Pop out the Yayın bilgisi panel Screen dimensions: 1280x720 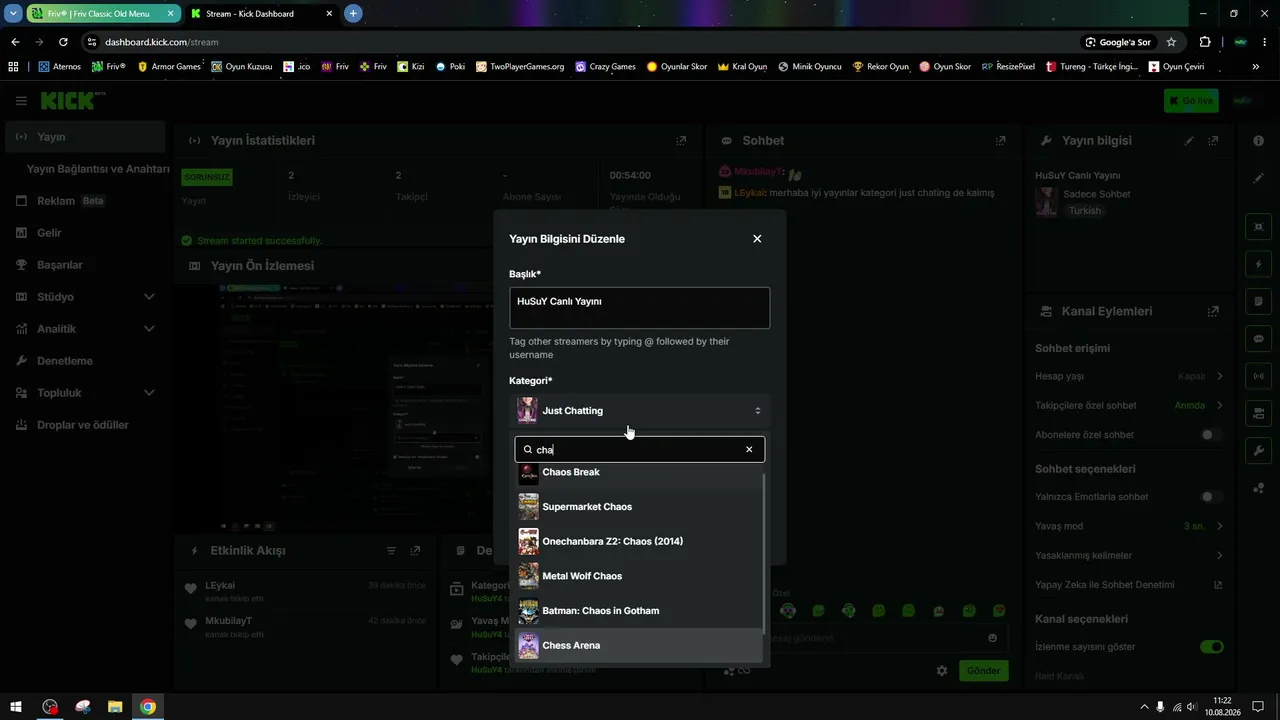tap(1213, 141)
